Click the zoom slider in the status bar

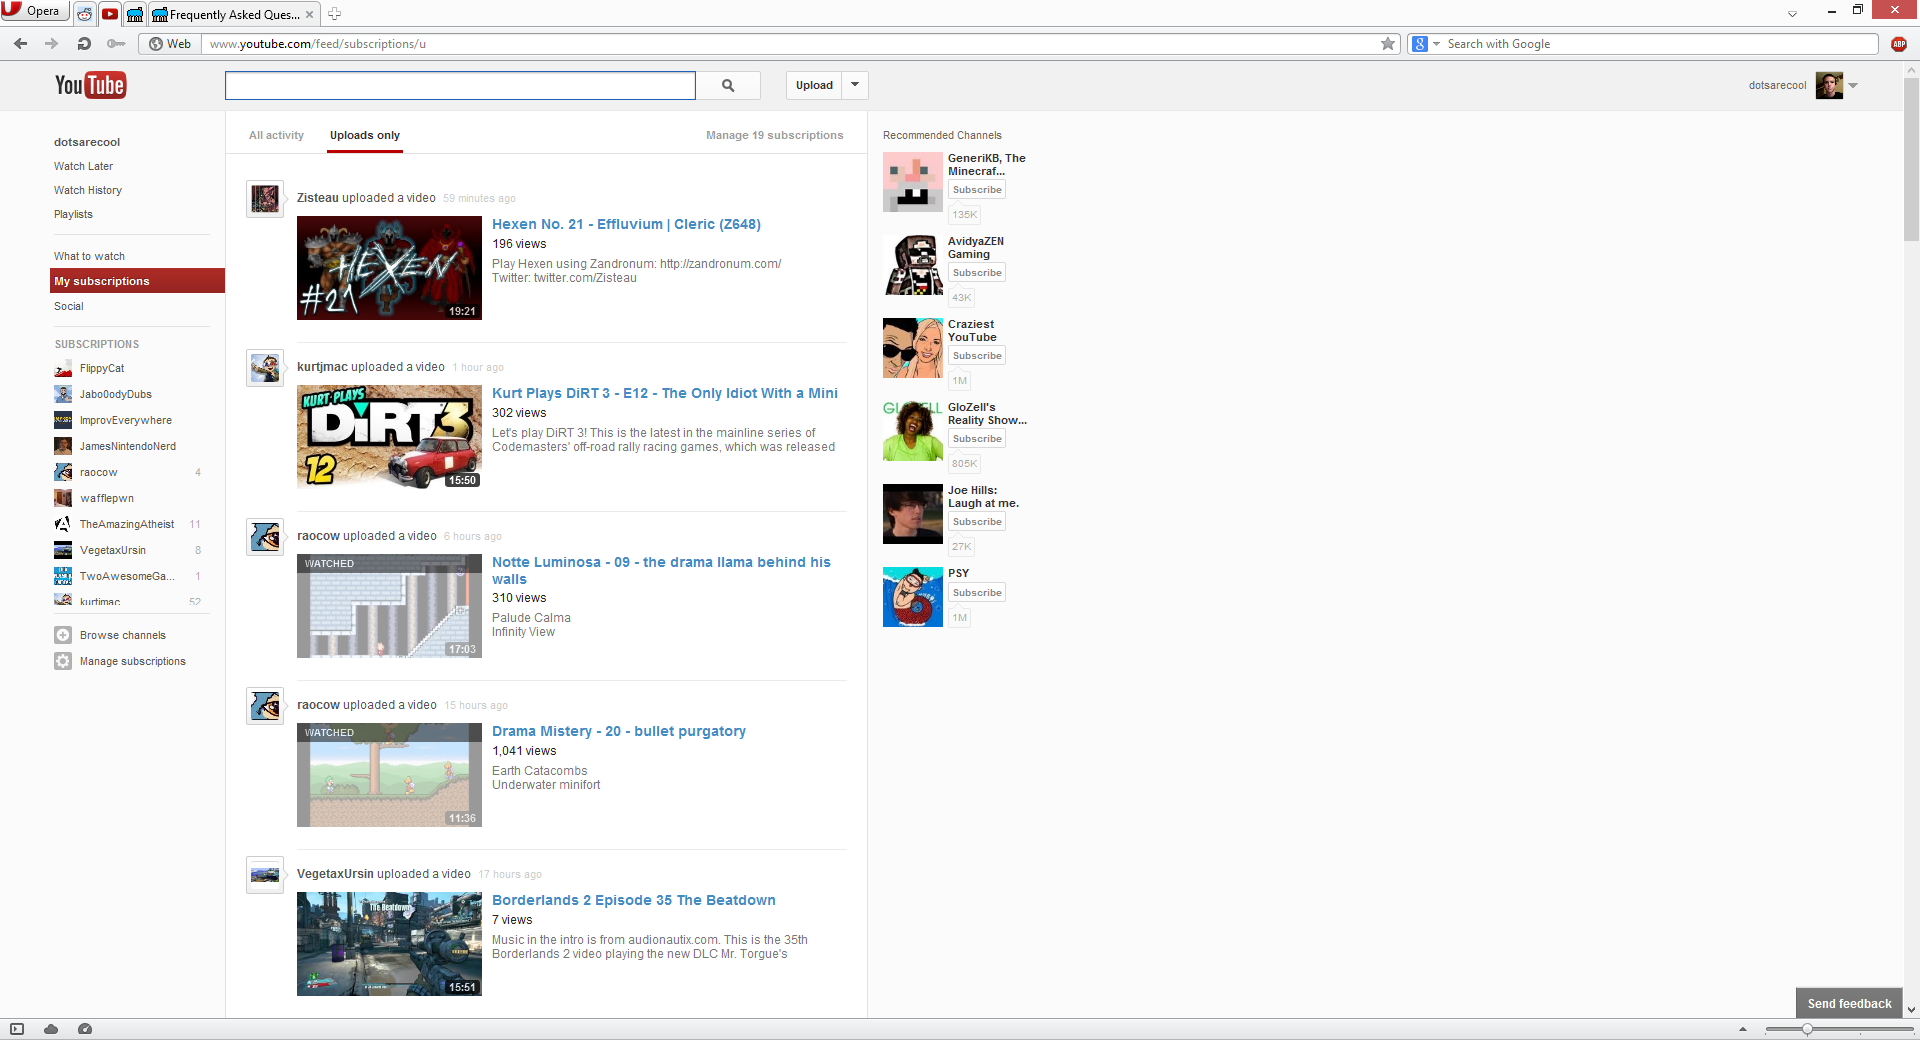pyautogui.click(x=1838, y=1029)
